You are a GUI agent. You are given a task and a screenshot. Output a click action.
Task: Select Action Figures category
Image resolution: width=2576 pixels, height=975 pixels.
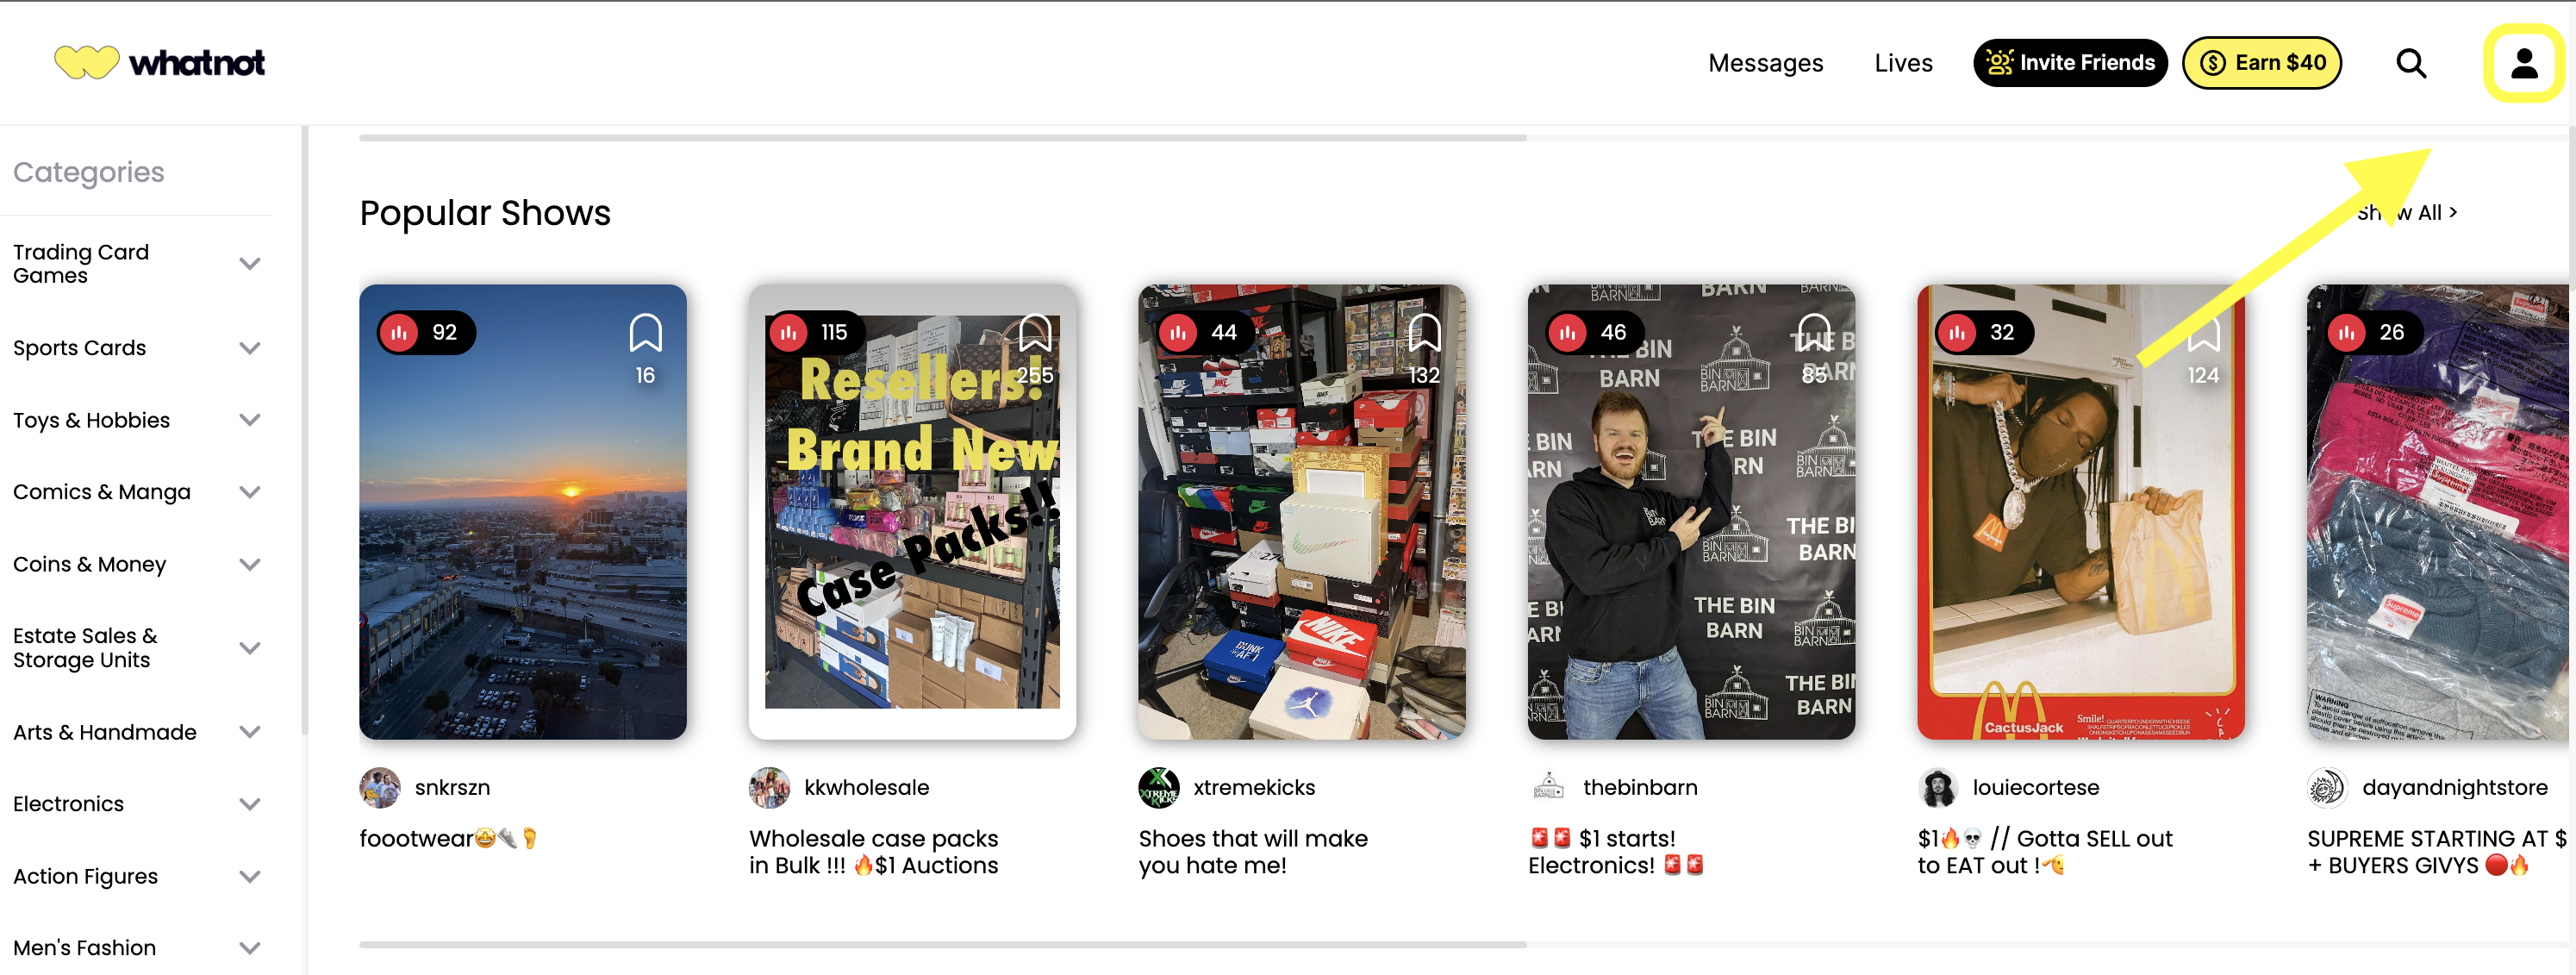coord(86,876)
